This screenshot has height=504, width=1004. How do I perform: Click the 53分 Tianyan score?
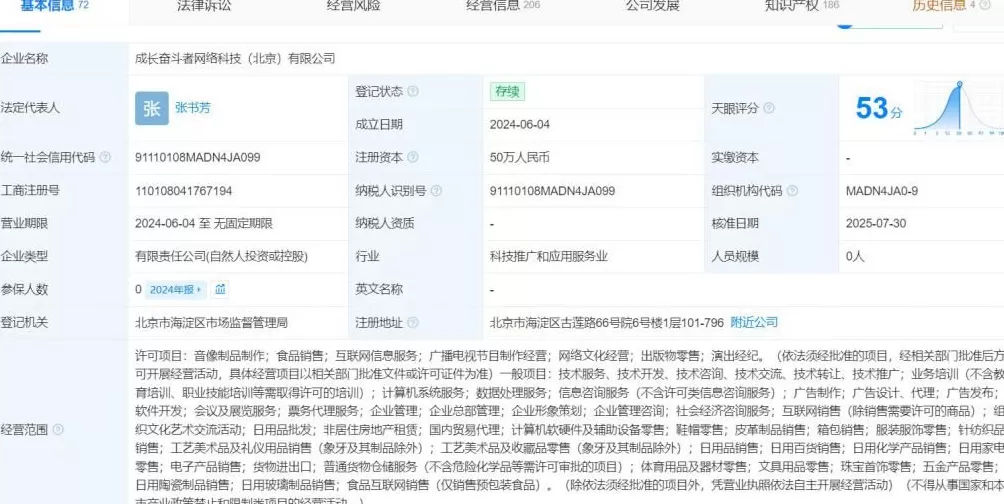879,109
